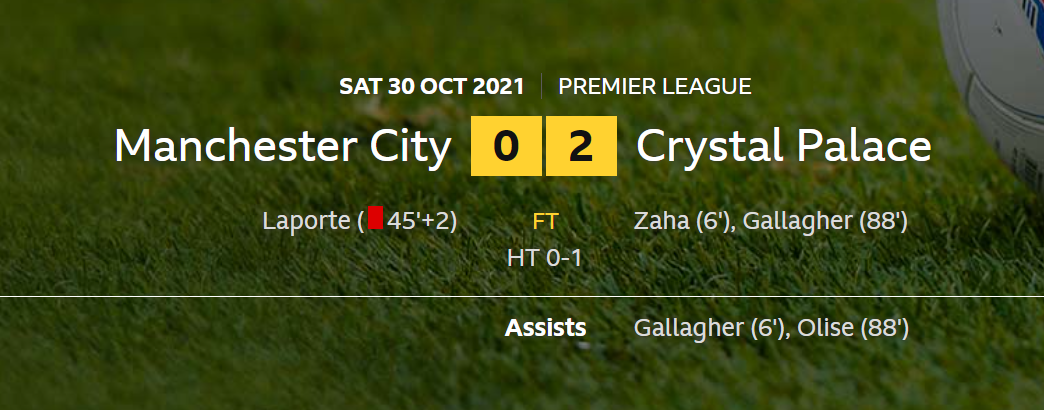The image size is (1044, 410).
Task: Select the Manchester City team name
Action: click(x=283, y=147)
